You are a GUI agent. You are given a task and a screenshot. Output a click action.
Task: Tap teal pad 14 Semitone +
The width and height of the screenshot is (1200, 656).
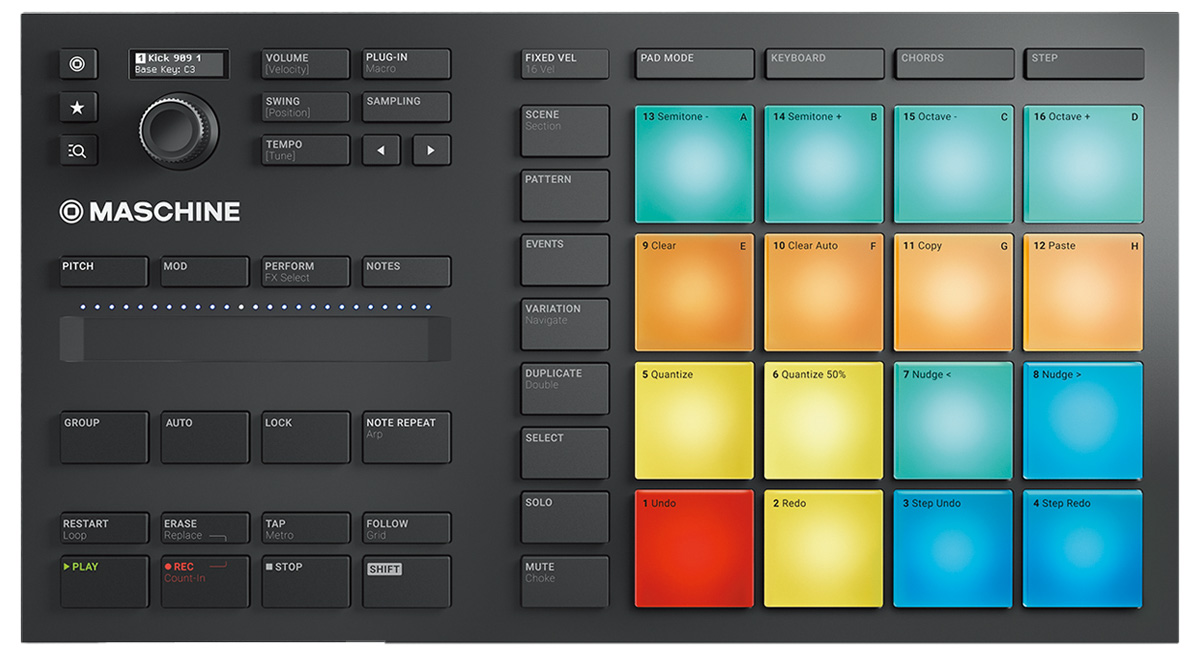pos(824,164)
